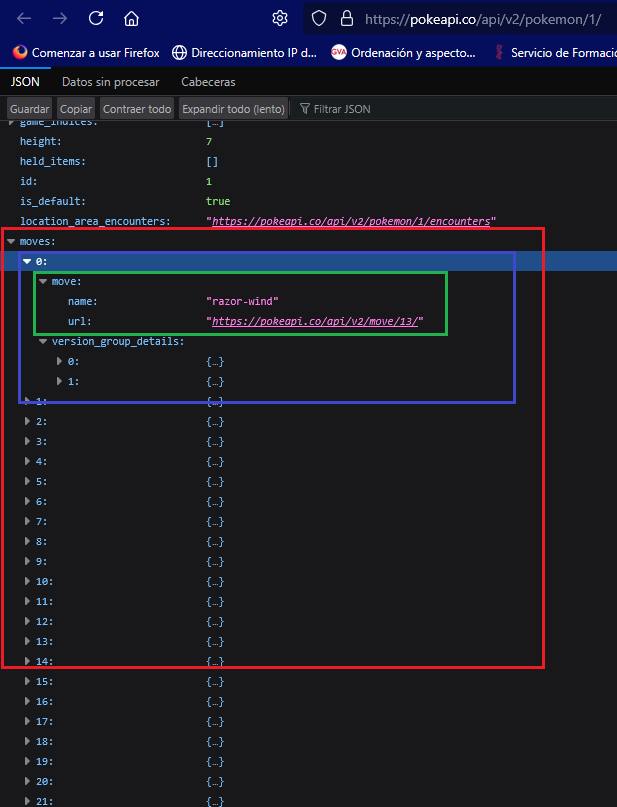Collapse the move object node
This screenshot has height=807, width=617.
pos(43,282)
